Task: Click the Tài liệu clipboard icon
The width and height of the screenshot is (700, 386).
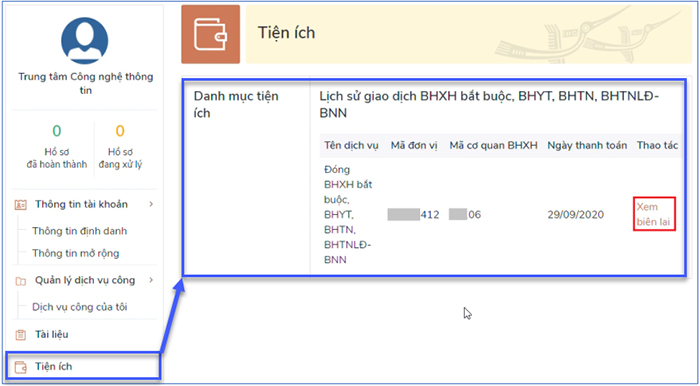Action: click(x=21, y=335)
